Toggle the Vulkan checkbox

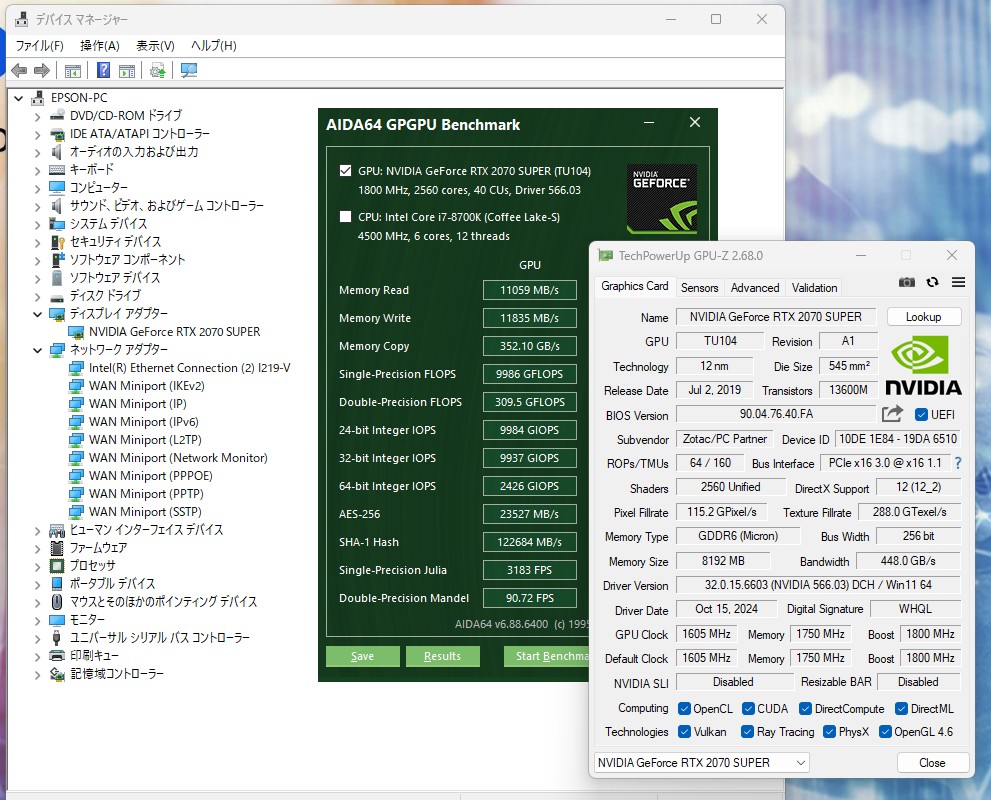(684, 732)
